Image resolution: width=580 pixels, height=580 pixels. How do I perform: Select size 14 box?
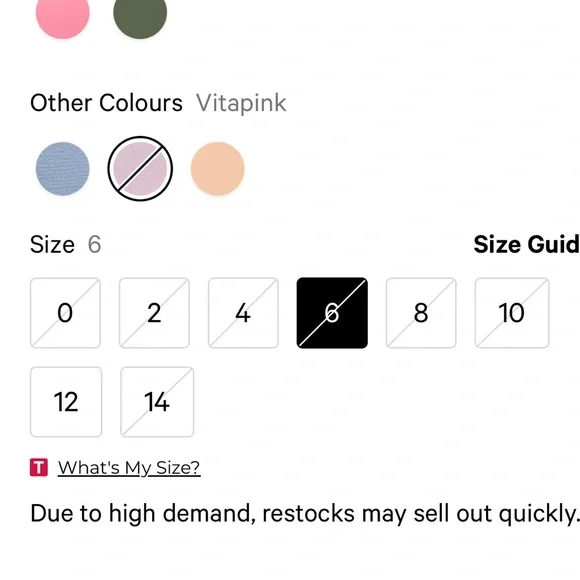157,402
